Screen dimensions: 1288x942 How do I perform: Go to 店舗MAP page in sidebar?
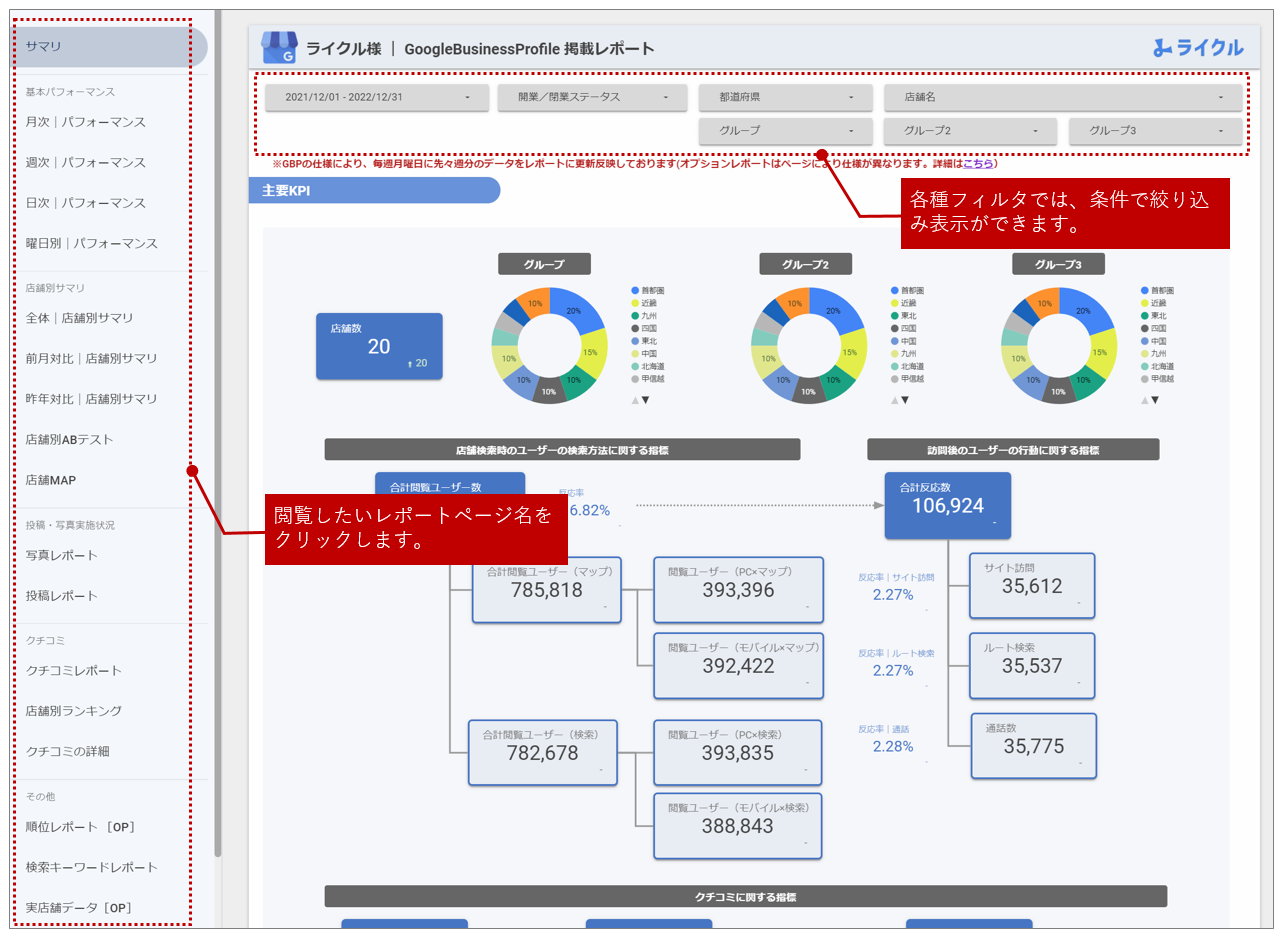[51, 480]
